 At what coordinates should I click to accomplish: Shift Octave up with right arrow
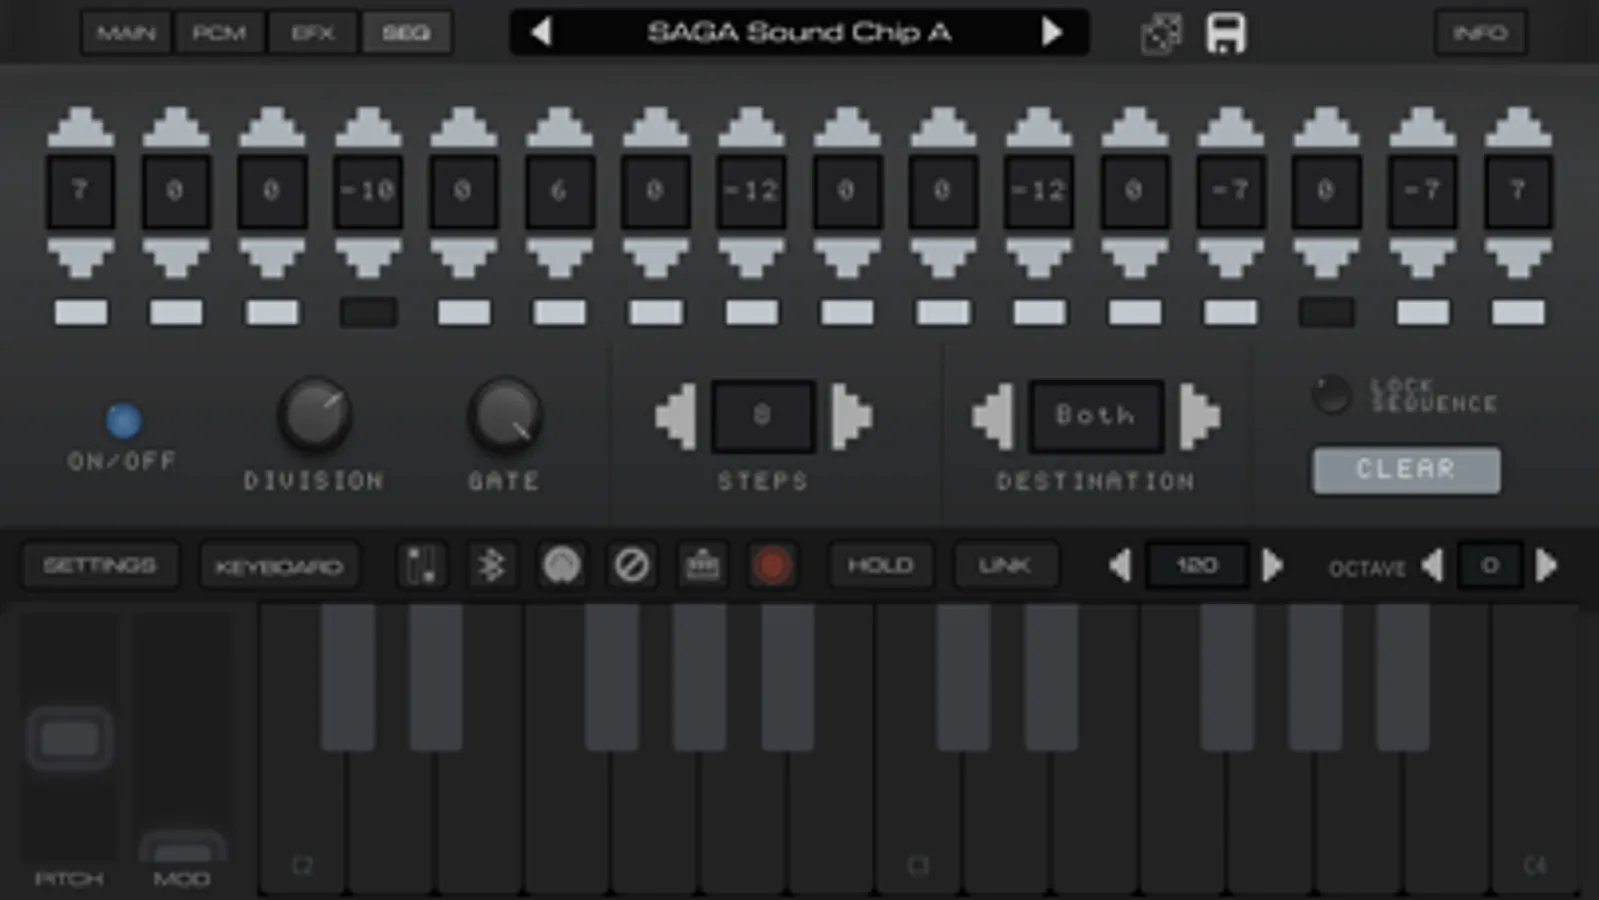[x=1546, y=566]
